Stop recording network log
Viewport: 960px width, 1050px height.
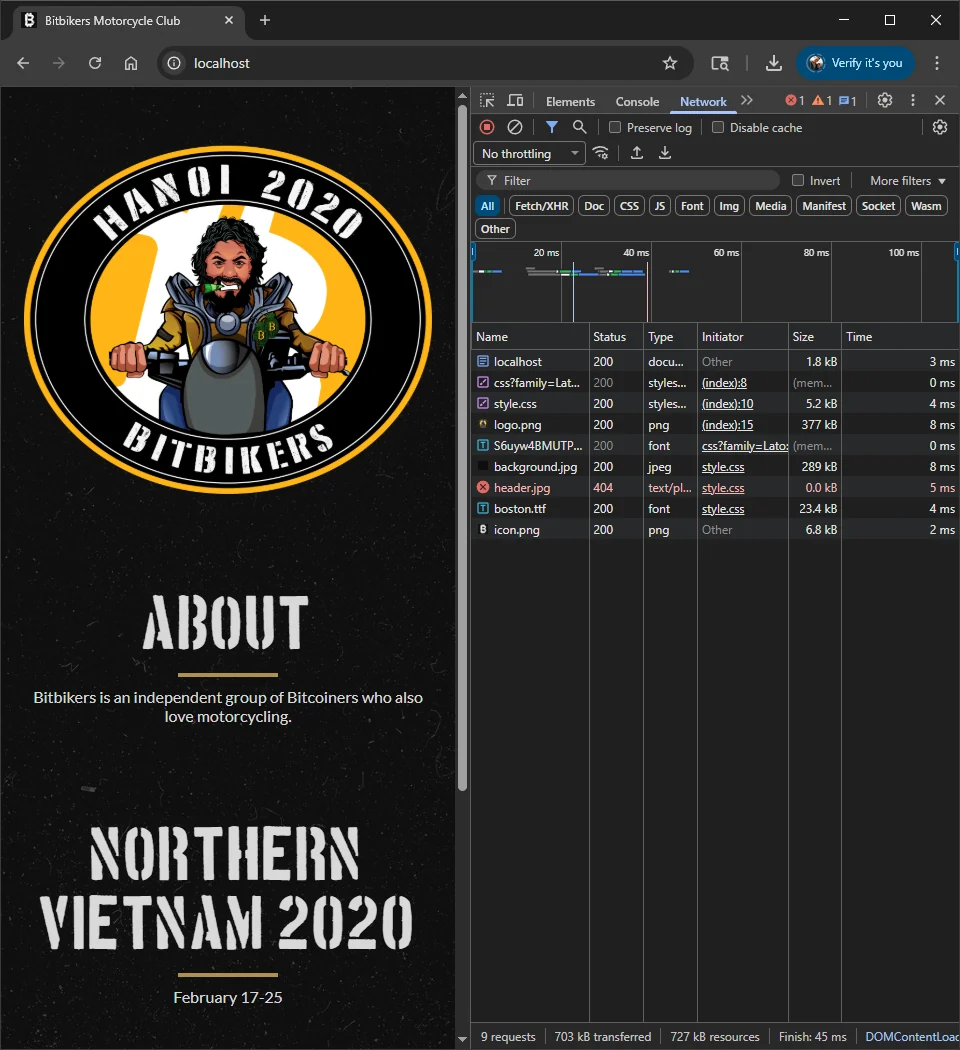pyautogui.click(x=487, y=127)
